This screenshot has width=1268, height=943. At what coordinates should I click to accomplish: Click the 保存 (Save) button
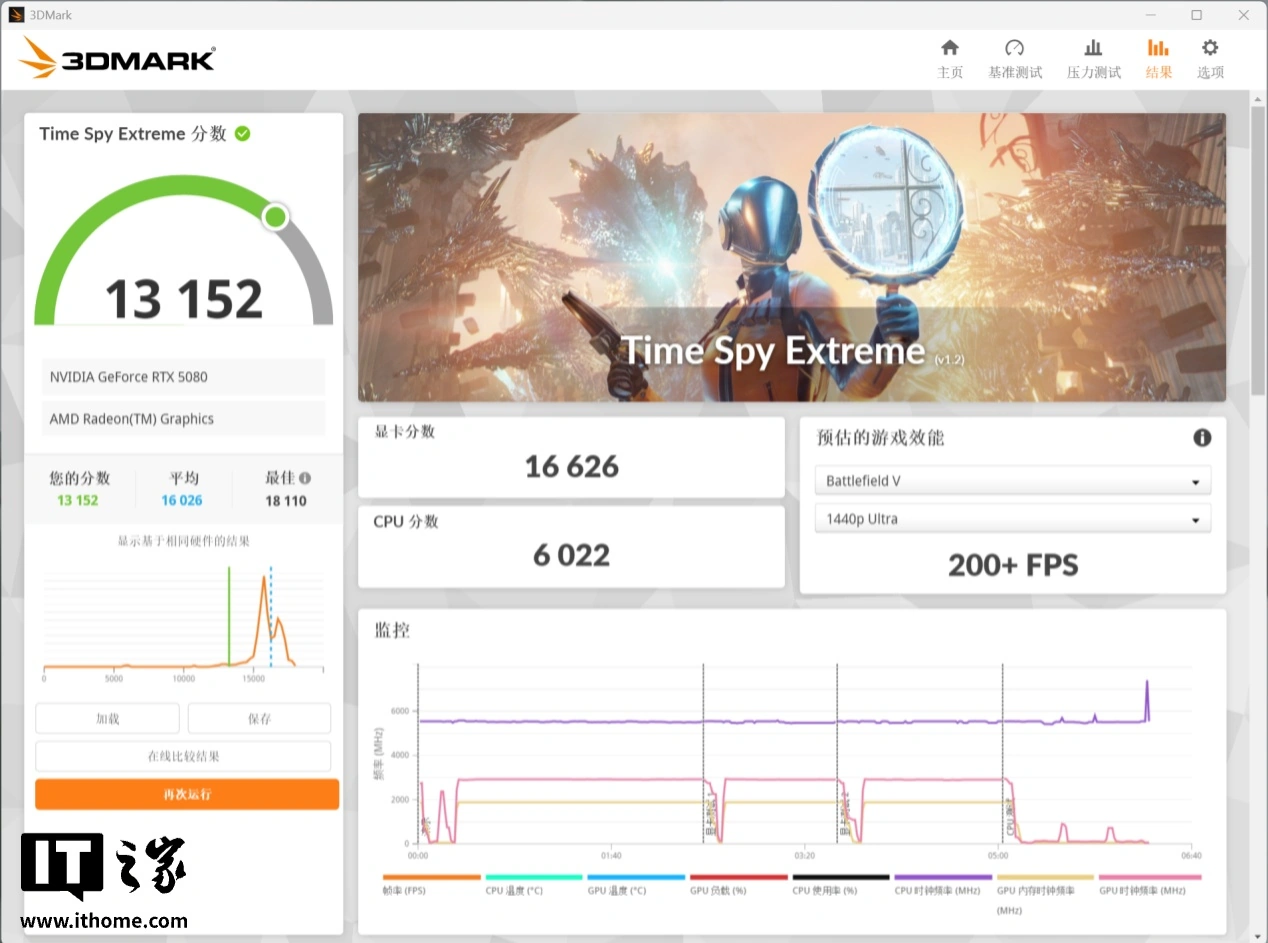pyautogui.click(x=259, y=718)
